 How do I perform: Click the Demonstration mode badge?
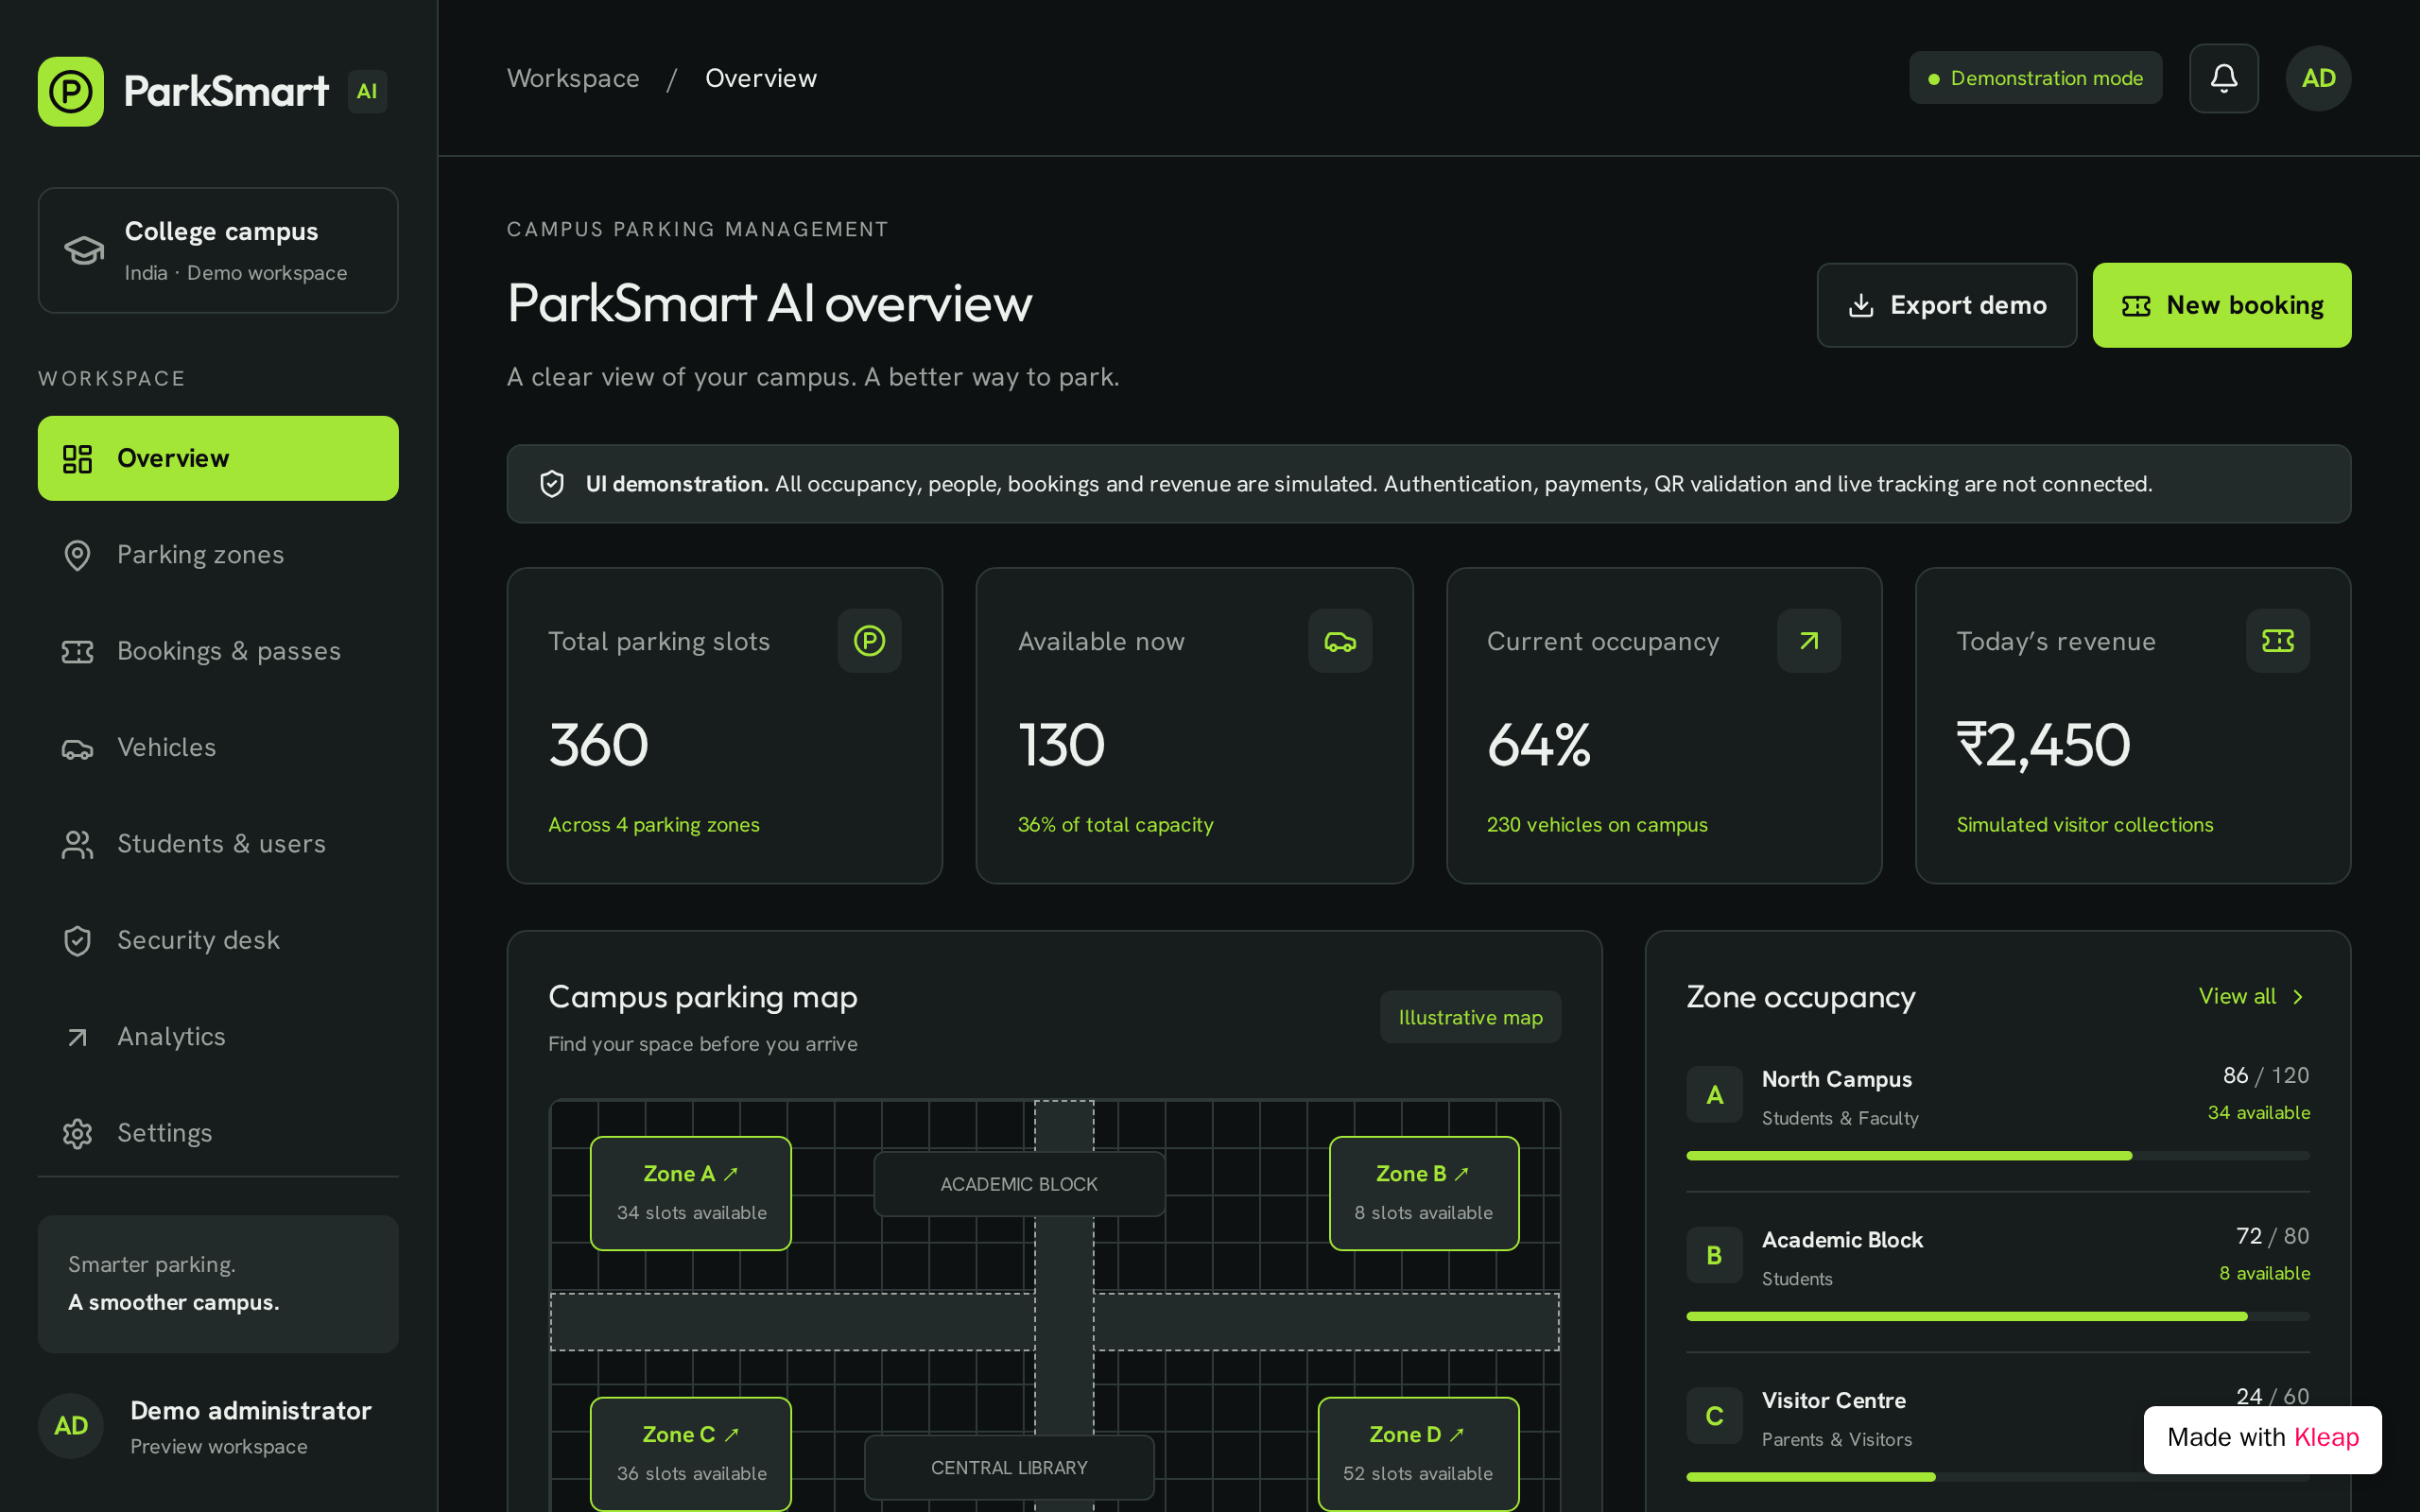coord(2035,78)
